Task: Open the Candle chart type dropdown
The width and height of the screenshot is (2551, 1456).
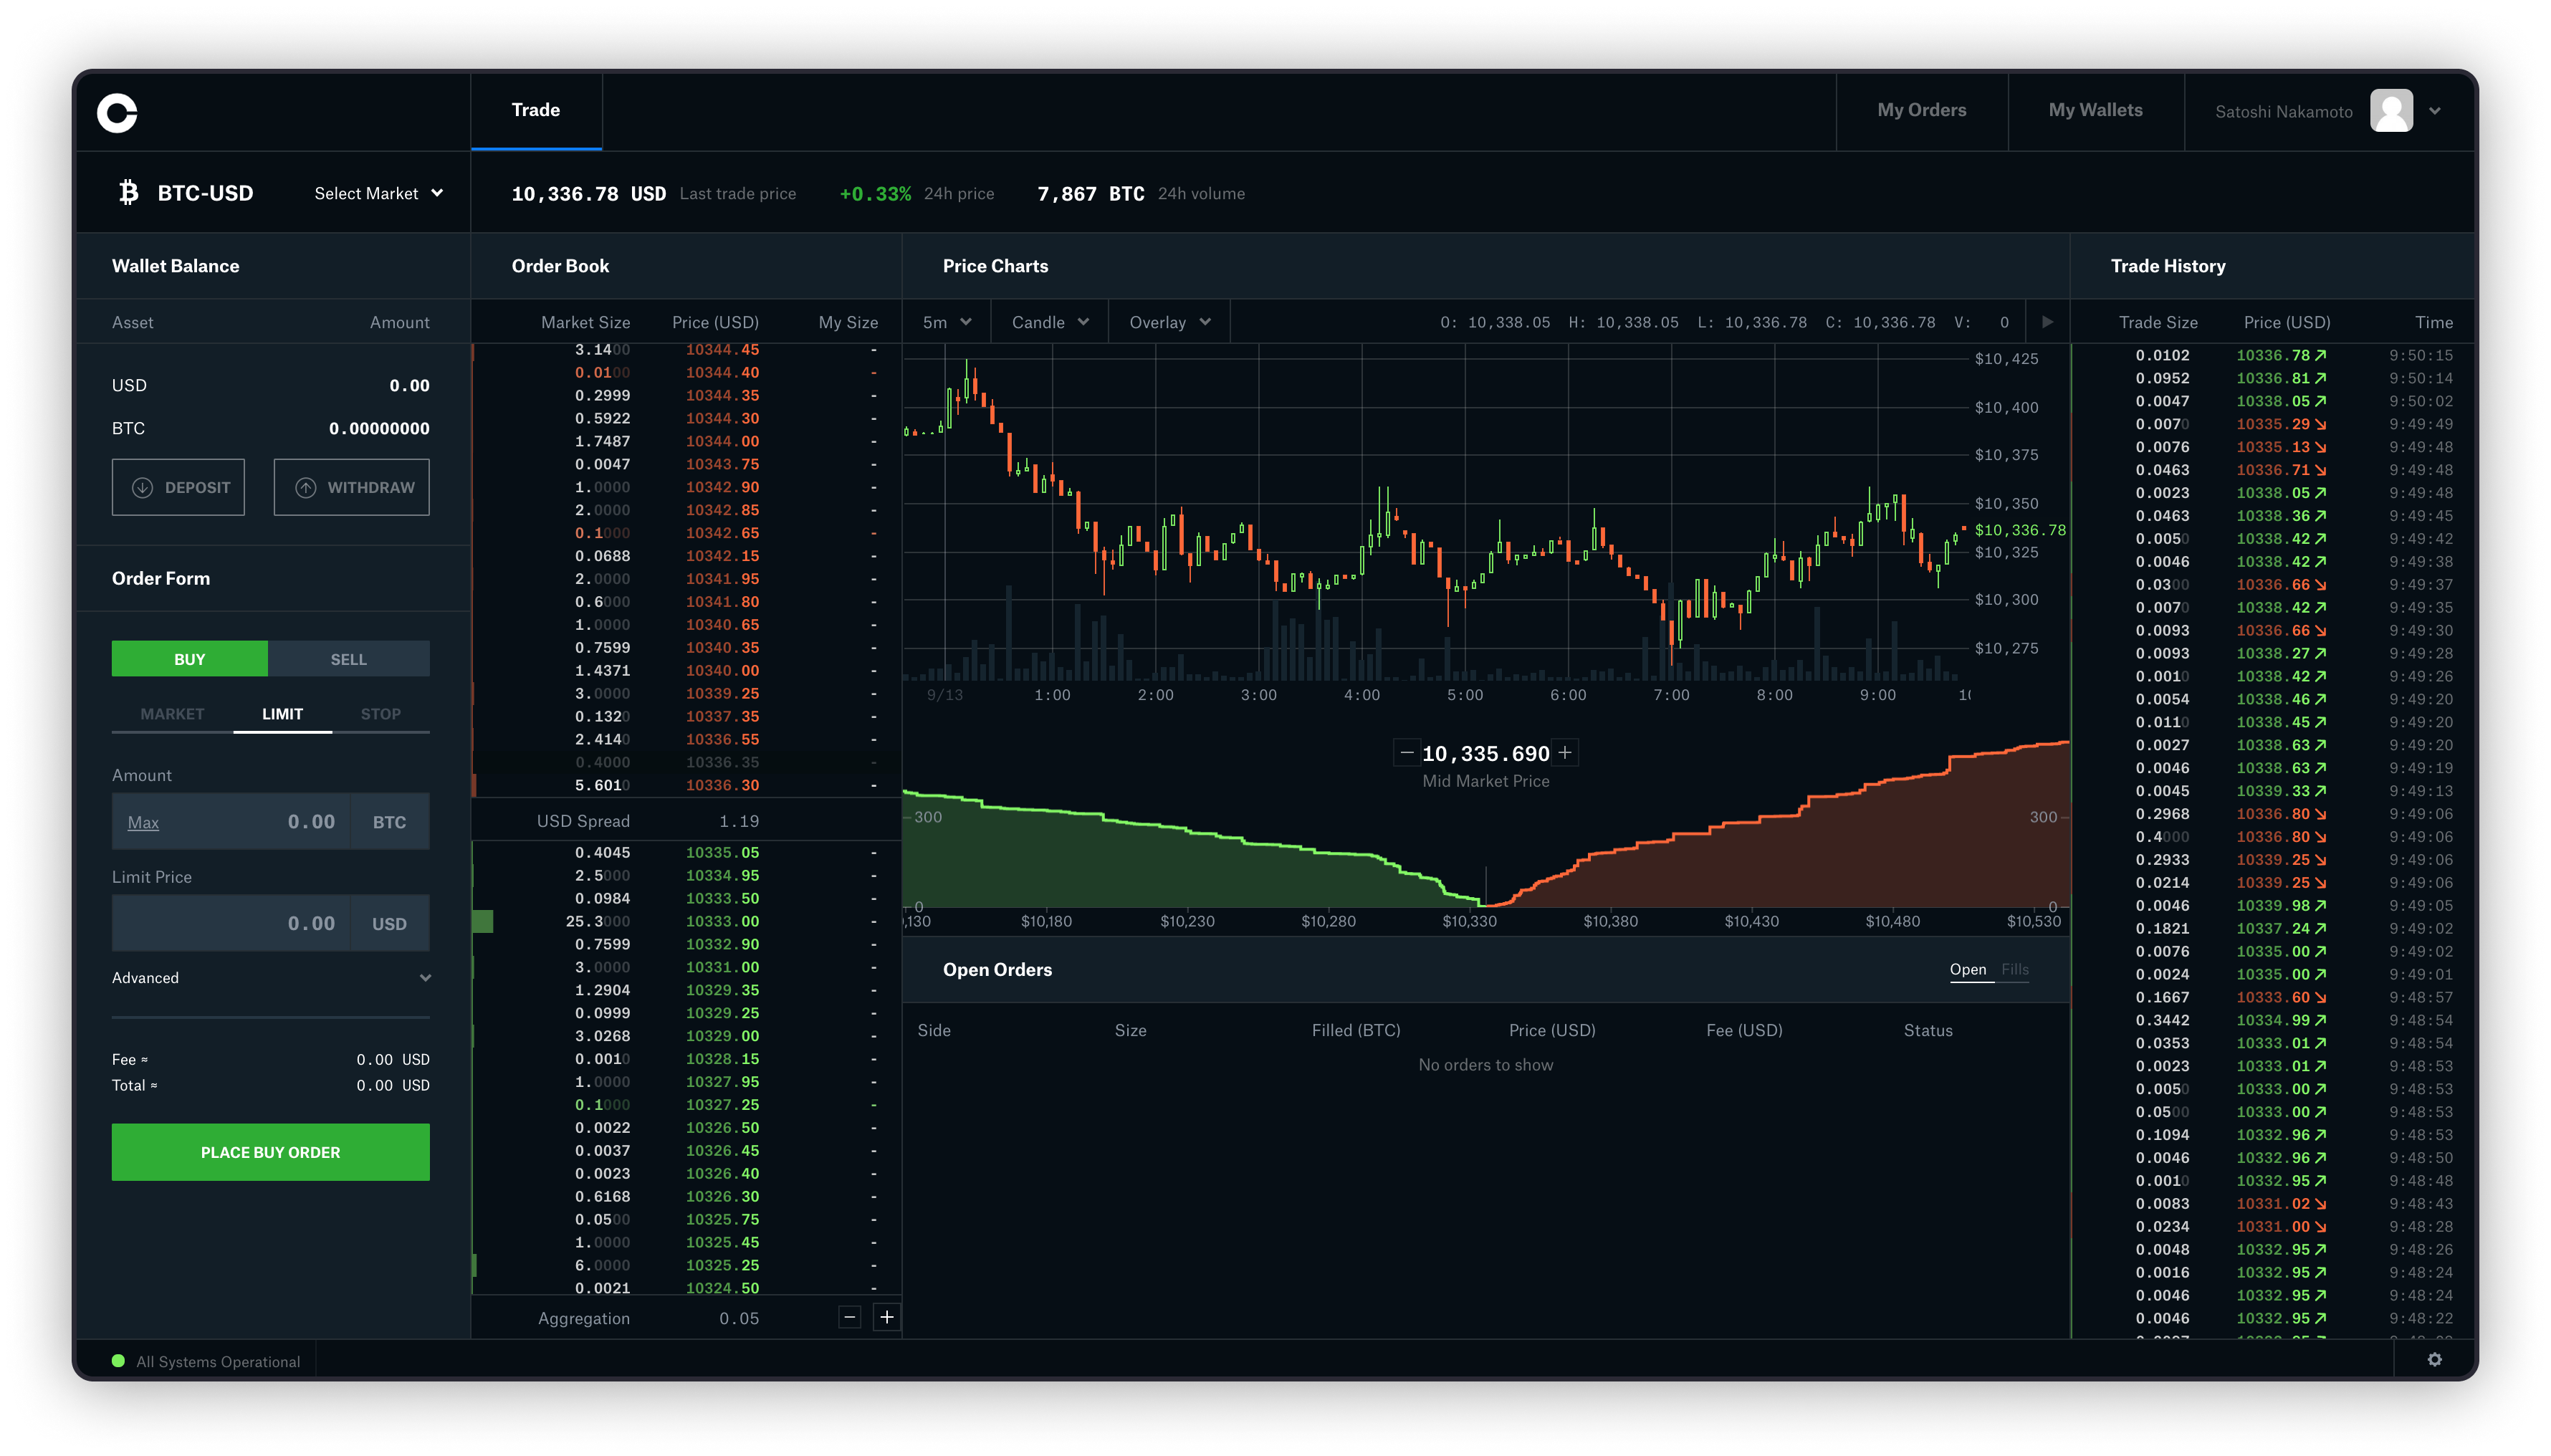Action: pyautogui.click(x=1048, y=322)
